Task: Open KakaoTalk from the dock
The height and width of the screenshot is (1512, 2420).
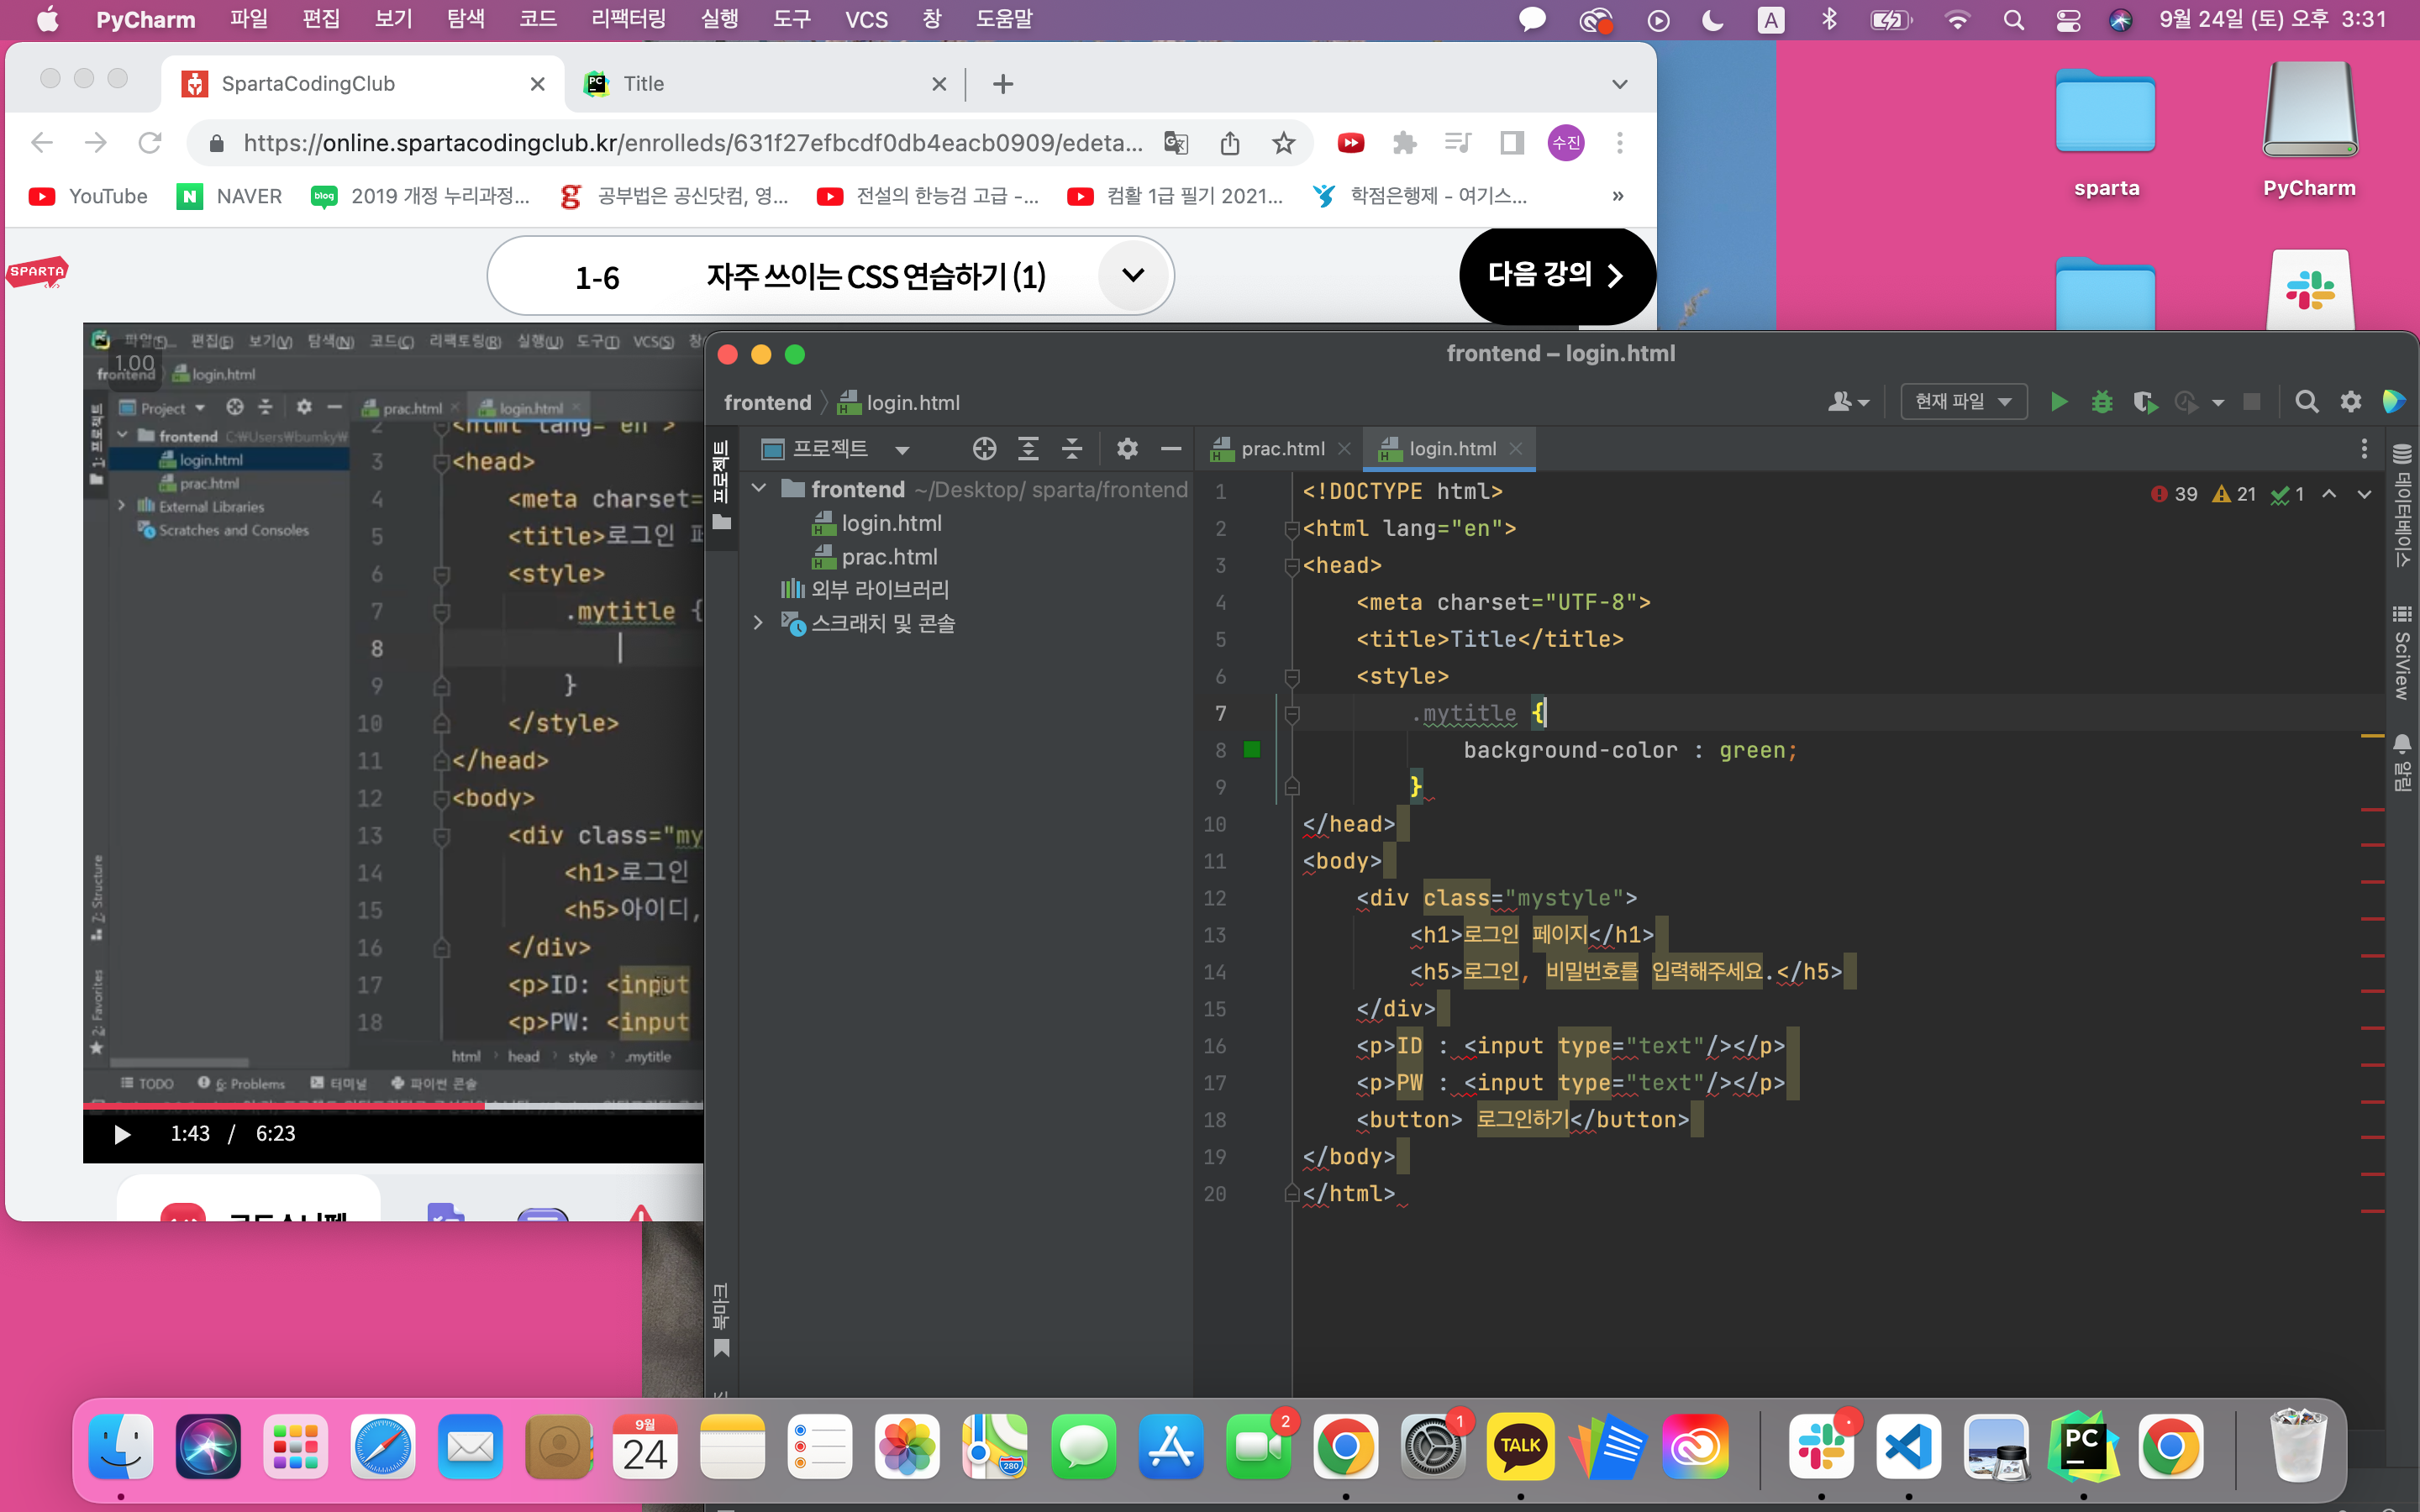Action: 1520,1446
